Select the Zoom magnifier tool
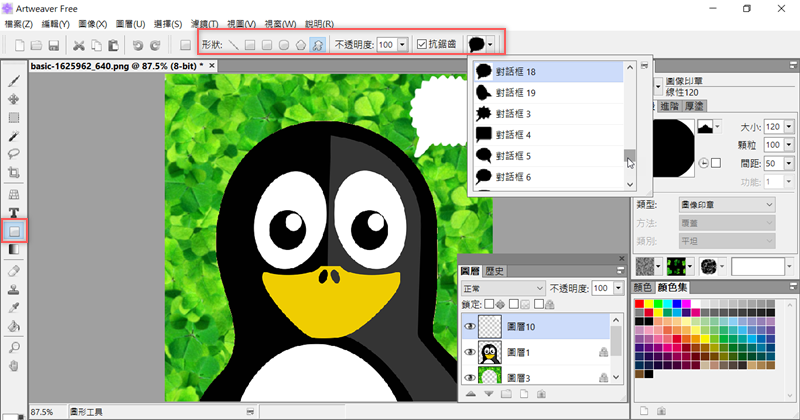This screenshot has height=420, width=800. point(14,346)
